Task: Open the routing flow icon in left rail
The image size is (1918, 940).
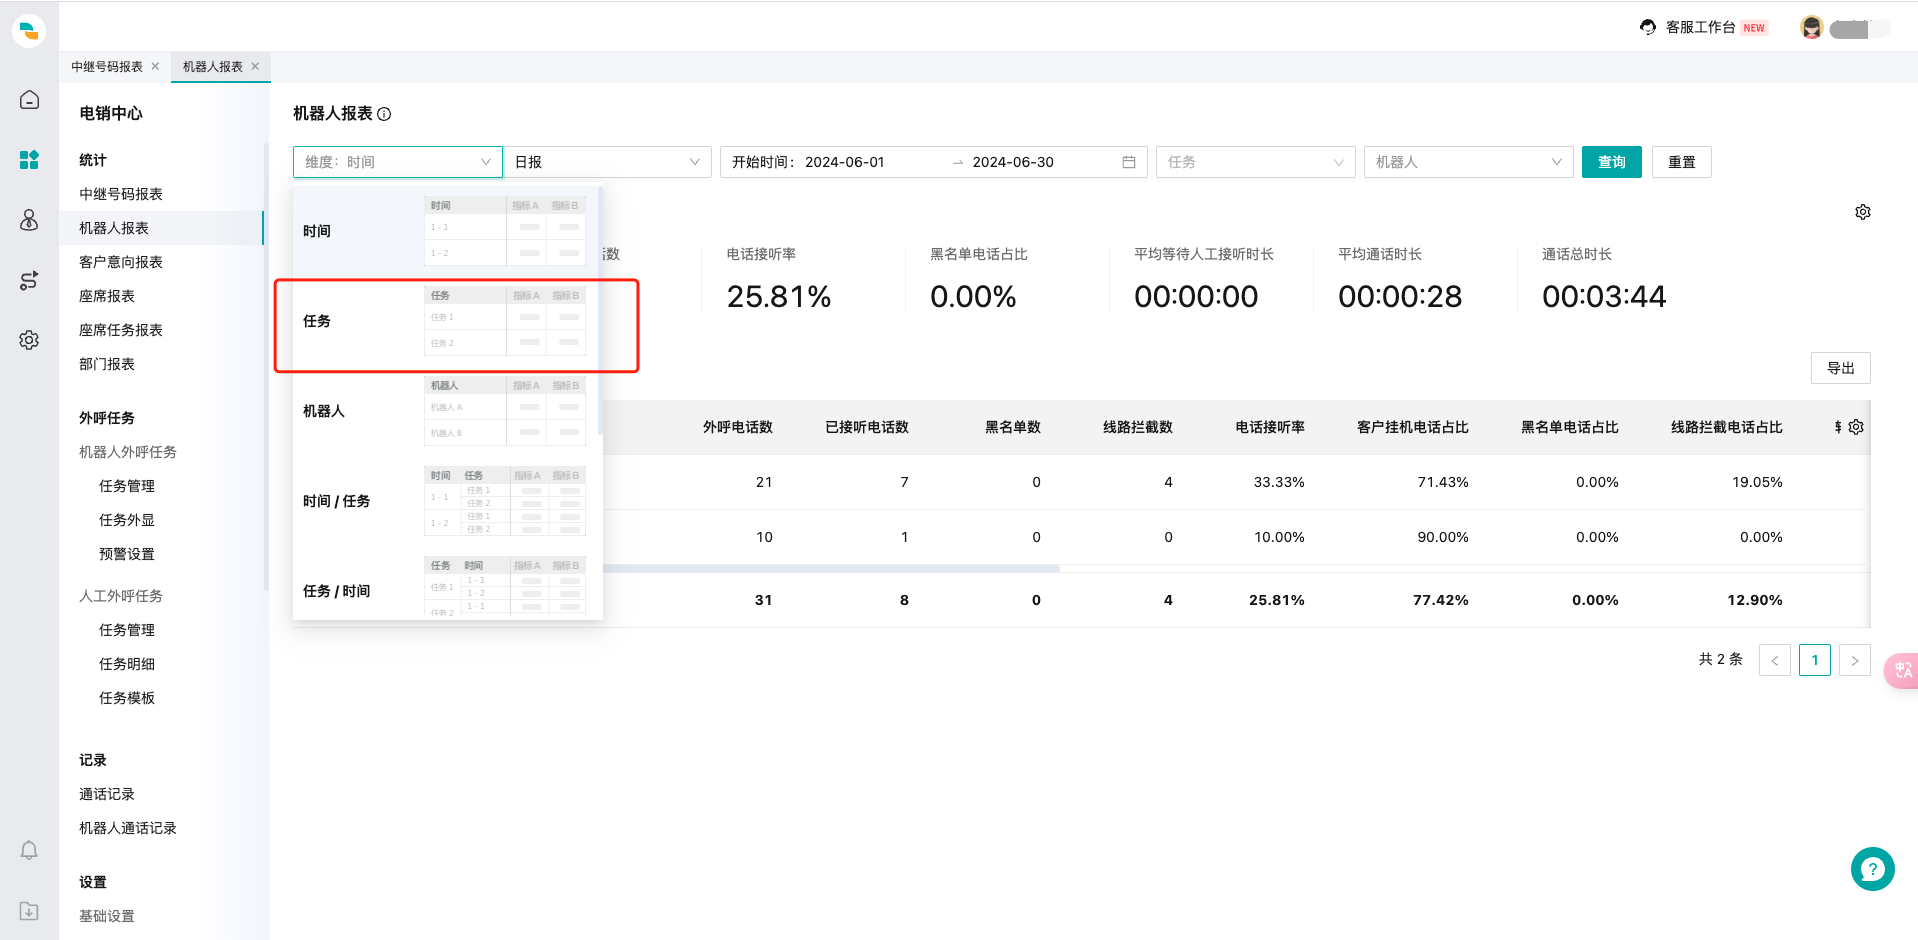Action: coord(29,280)
